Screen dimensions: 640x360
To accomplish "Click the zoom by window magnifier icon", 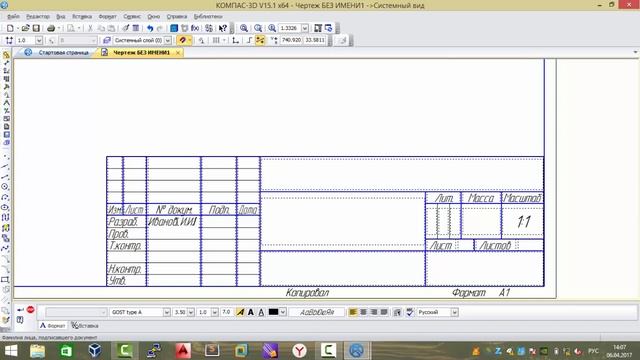I will coord(258,28).
